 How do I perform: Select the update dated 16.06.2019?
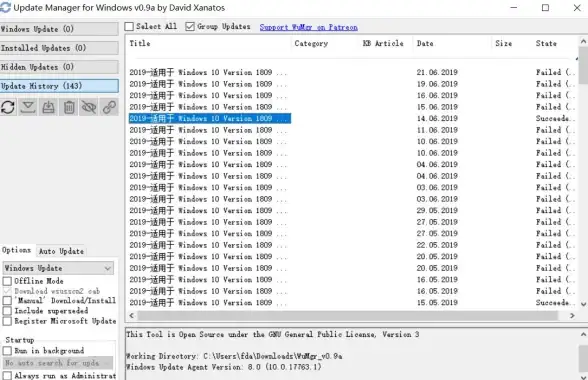(x=352, y=95)
